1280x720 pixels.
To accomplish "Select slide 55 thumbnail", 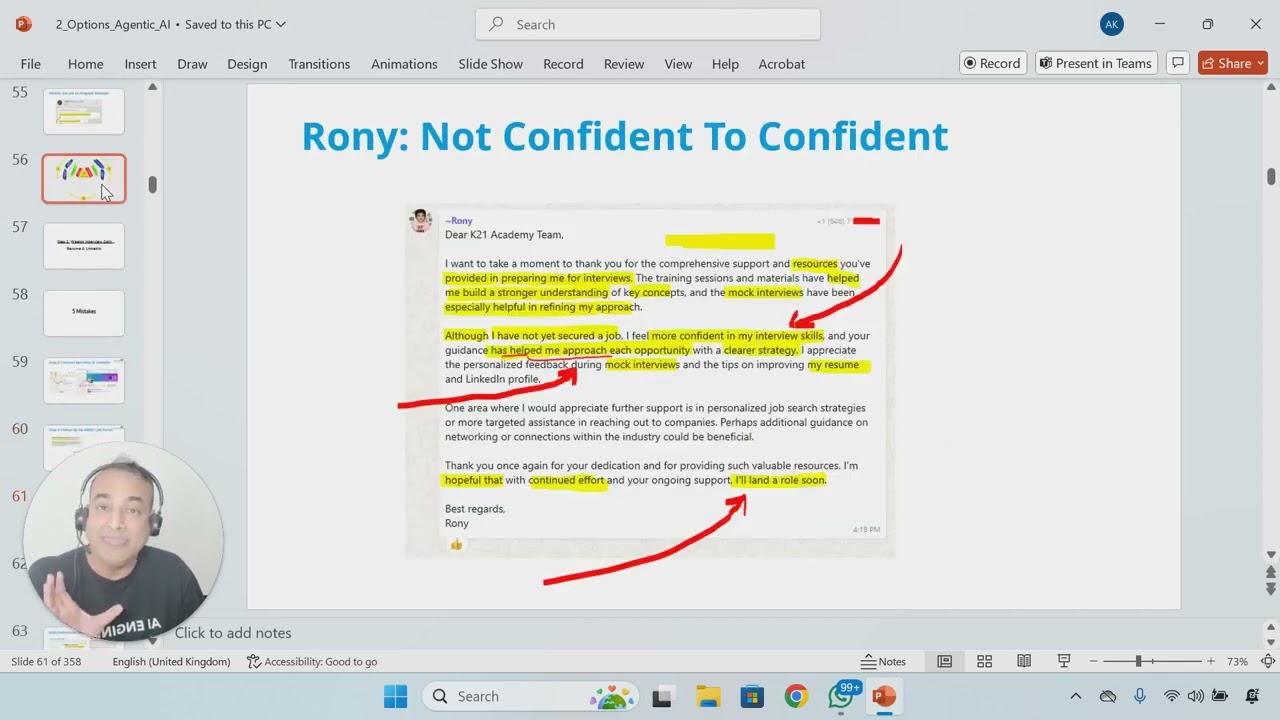I will [84, 110].
